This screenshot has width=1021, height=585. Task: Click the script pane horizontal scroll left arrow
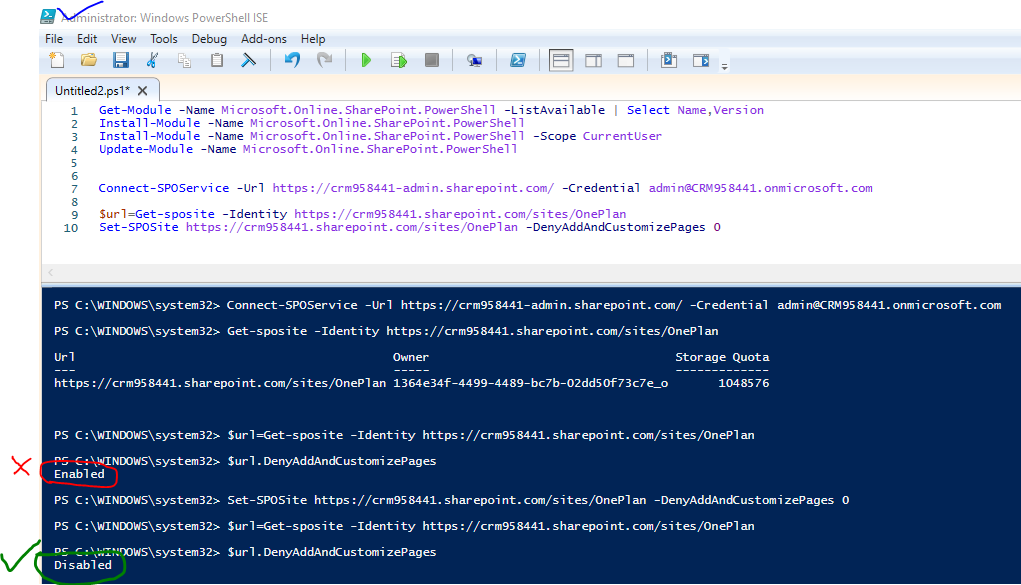click(51, 272)
